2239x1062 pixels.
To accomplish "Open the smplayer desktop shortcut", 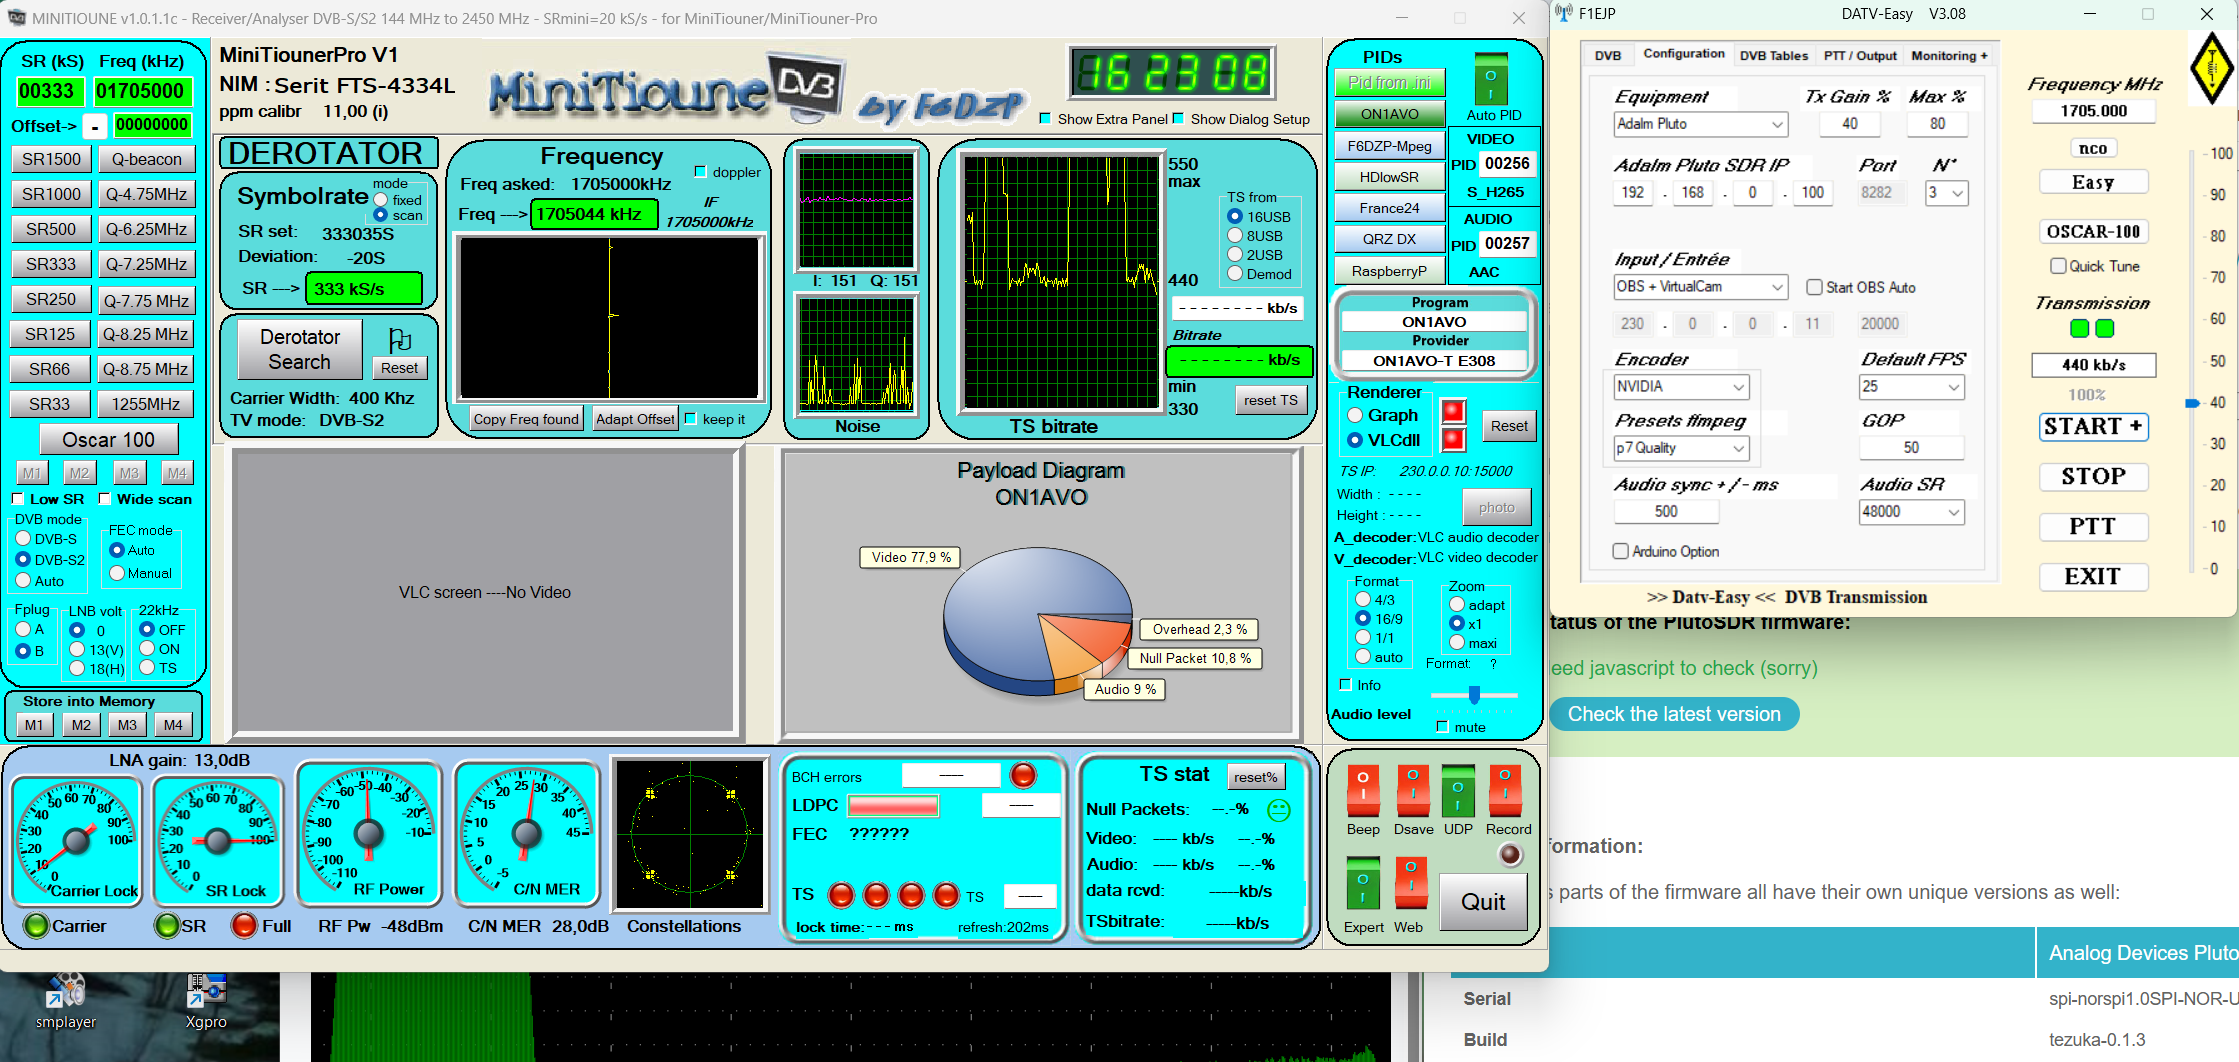I will (x=66, y=1000).
